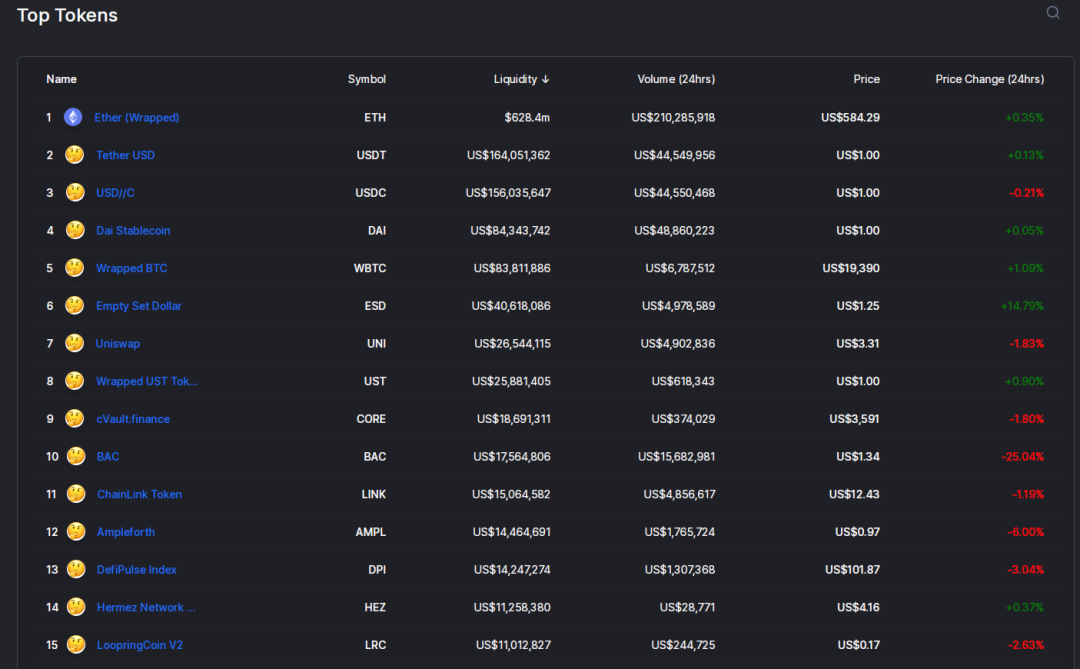Click the US$48,860,223 volume cell
The image size is (1080, 669).
coord(674,230)
